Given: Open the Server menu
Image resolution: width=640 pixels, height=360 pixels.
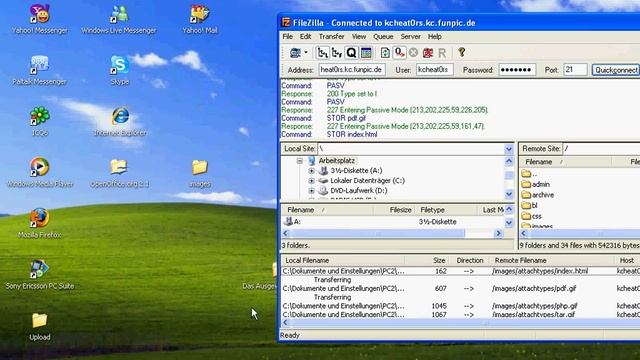Looking at the screenshot, I should [x=410, y=37].
